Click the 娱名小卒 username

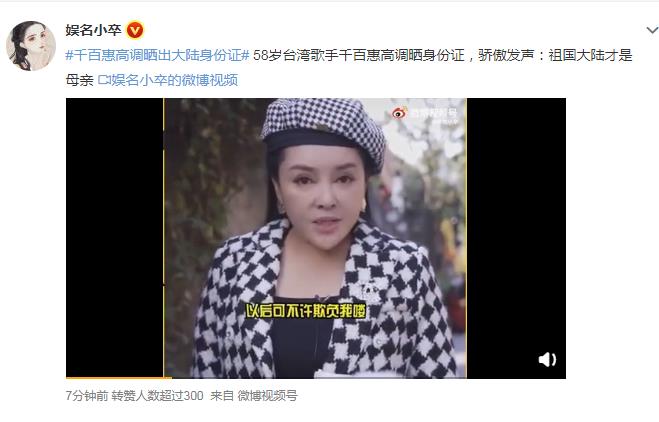[x=93, y=30]
